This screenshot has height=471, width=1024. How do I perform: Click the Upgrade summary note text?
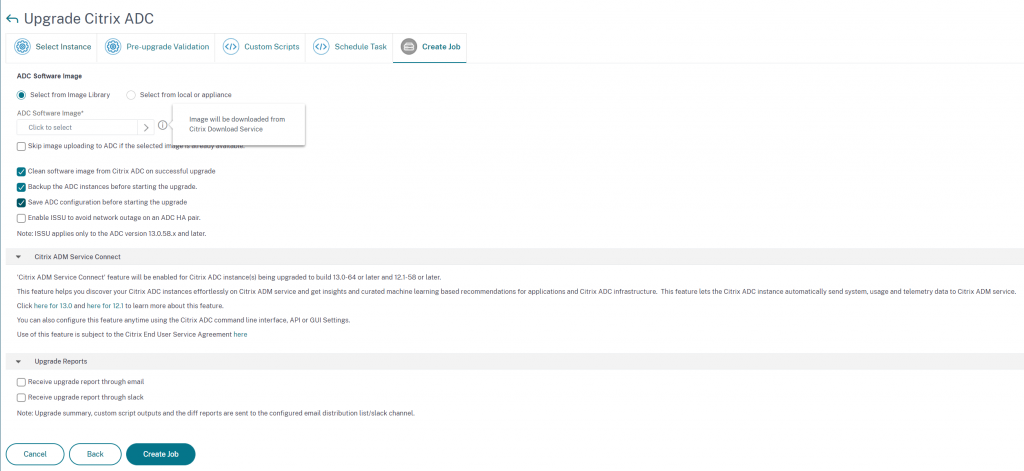pyautogui.click(x=216, y=413)
